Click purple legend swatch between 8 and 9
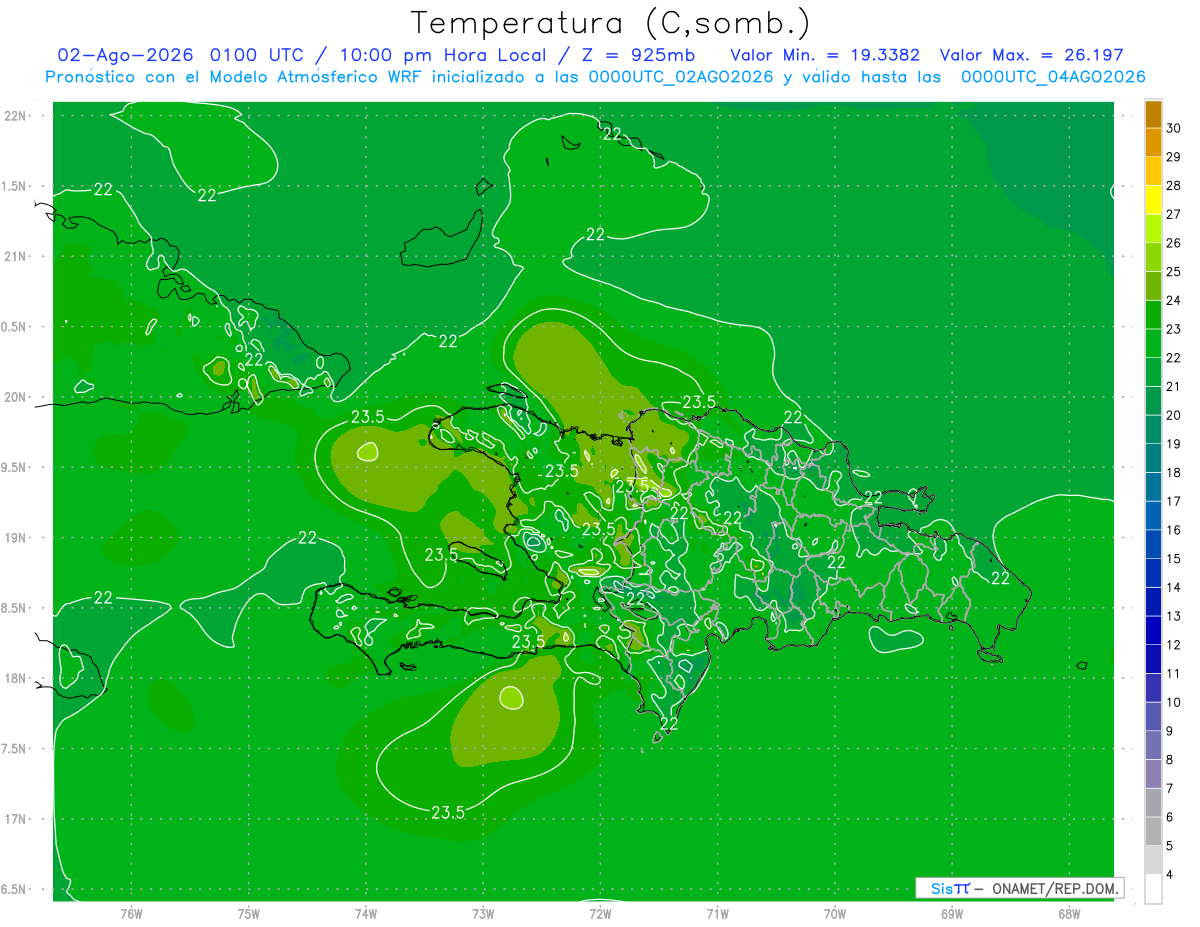Image resolution: width=1200 pixels, height=927 pixels. (x=1153, y=746)
